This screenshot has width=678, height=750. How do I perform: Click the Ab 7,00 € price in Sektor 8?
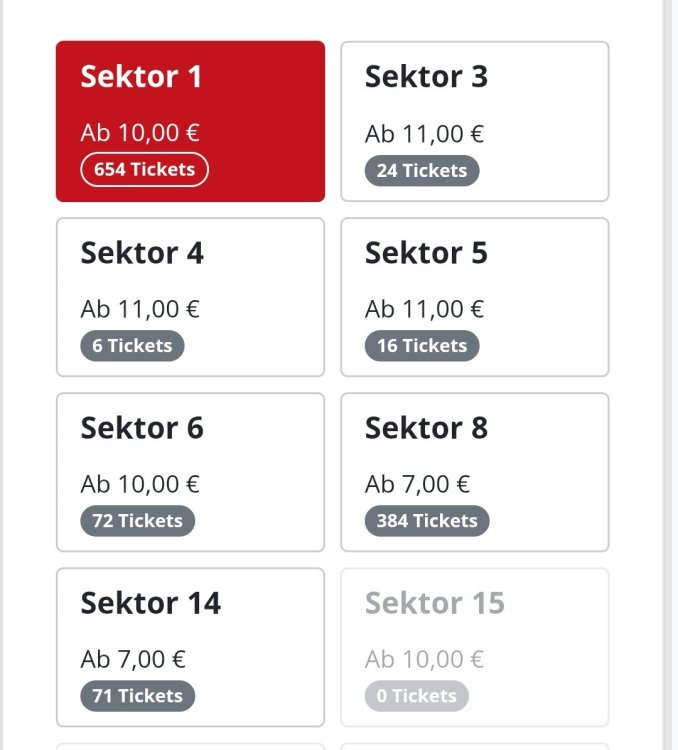(x=417, y=485)
